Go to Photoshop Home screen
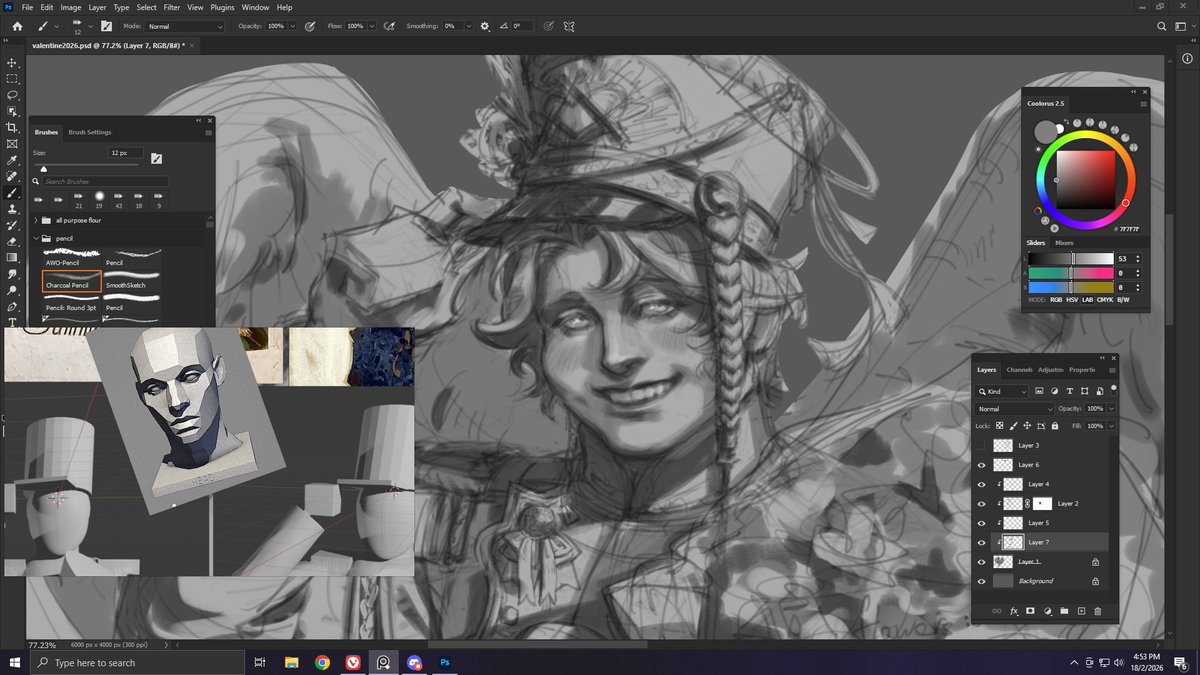The width and height of the screenshot is (1200, 675). 17,26
